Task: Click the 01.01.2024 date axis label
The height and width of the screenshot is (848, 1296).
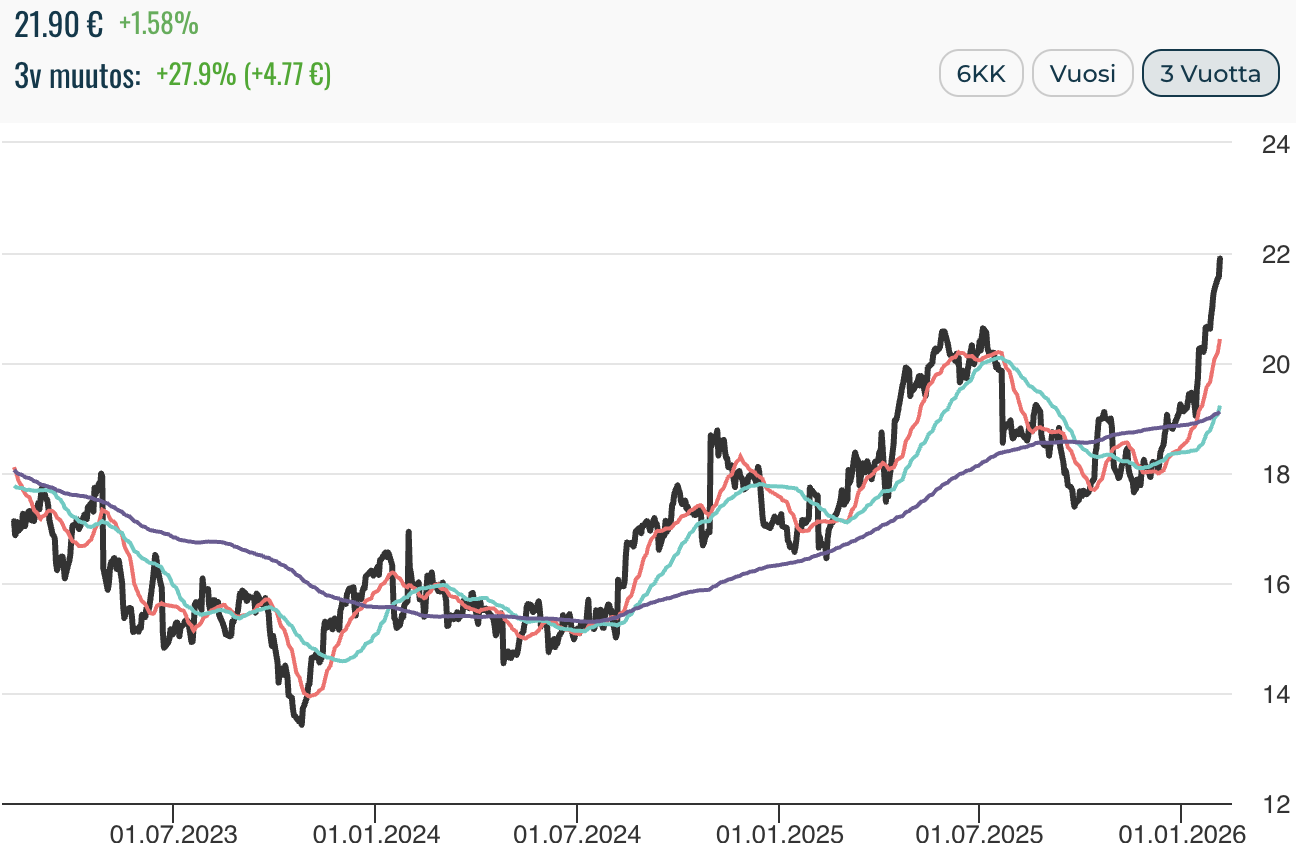Action: pos(375,834)
